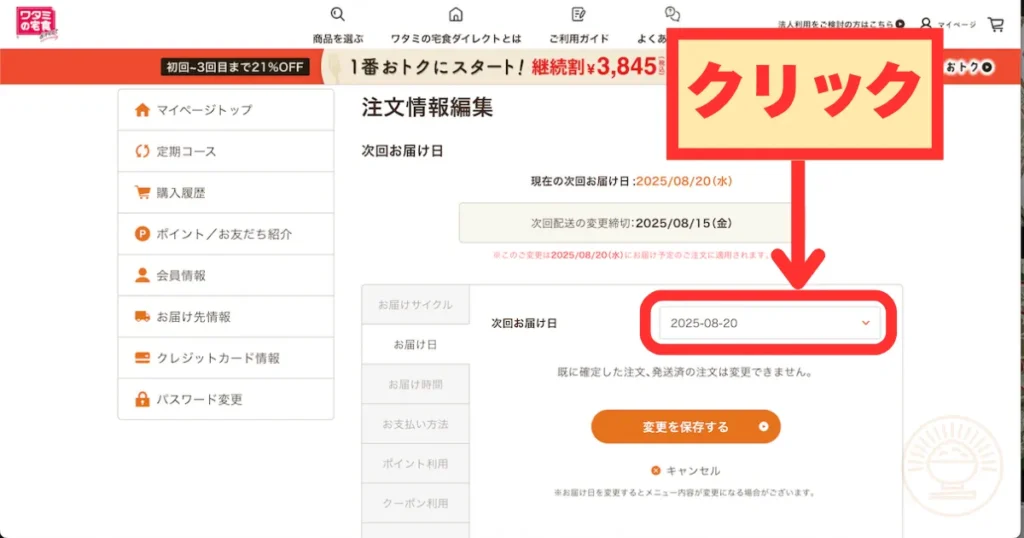Click the search magnifier icon above 商品を選ぶ
The width and height of the screenshot is (1024, 538).
click(x=338, y=14)
